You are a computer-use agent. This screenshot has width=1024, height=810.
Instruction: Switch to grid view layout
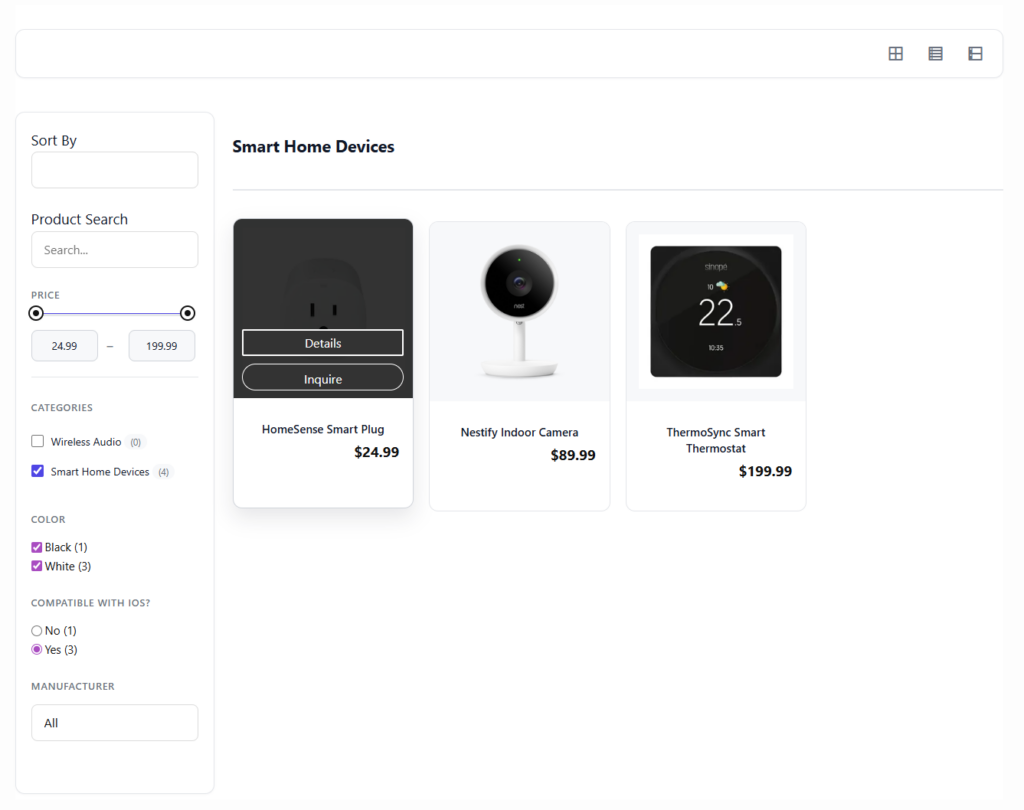coord(895,54)
